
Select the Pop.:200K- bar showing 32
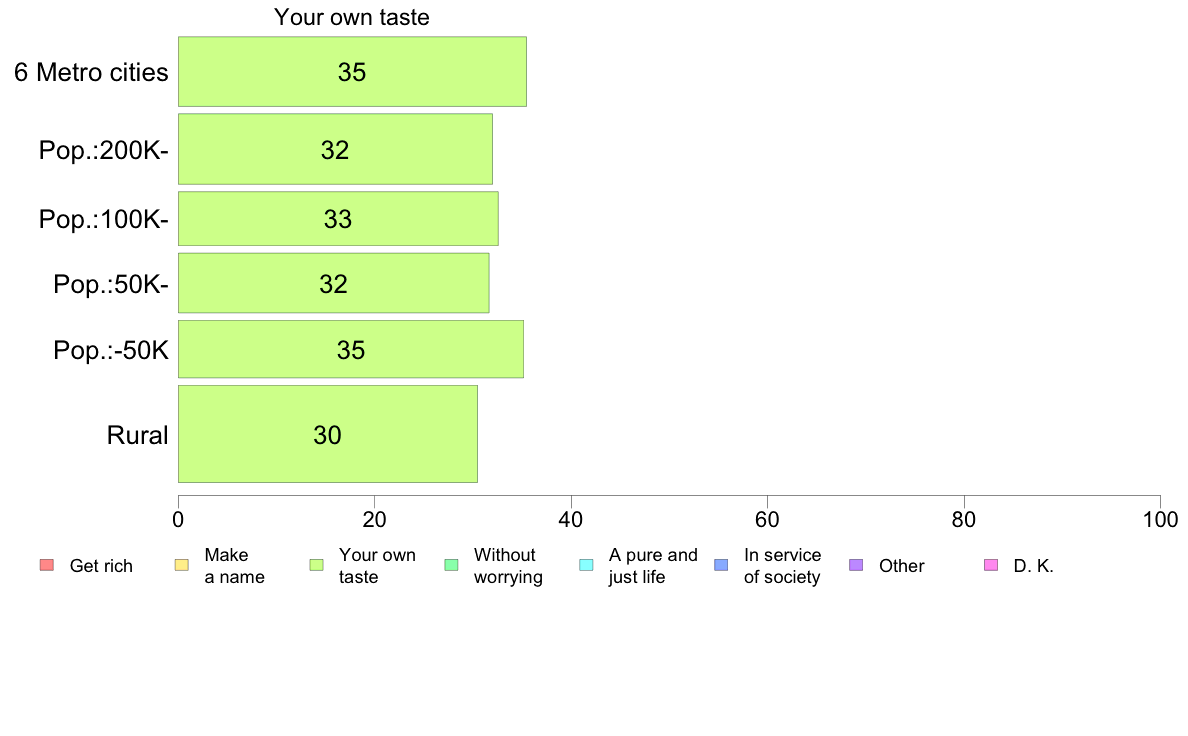tap(336, 149)
